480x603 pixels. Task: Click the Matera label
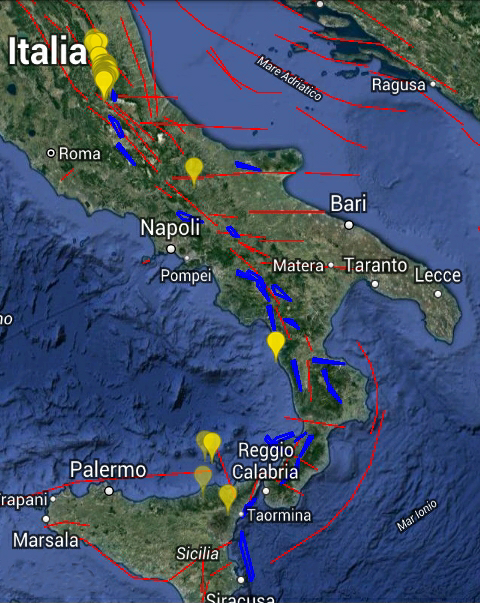(298, 266)
